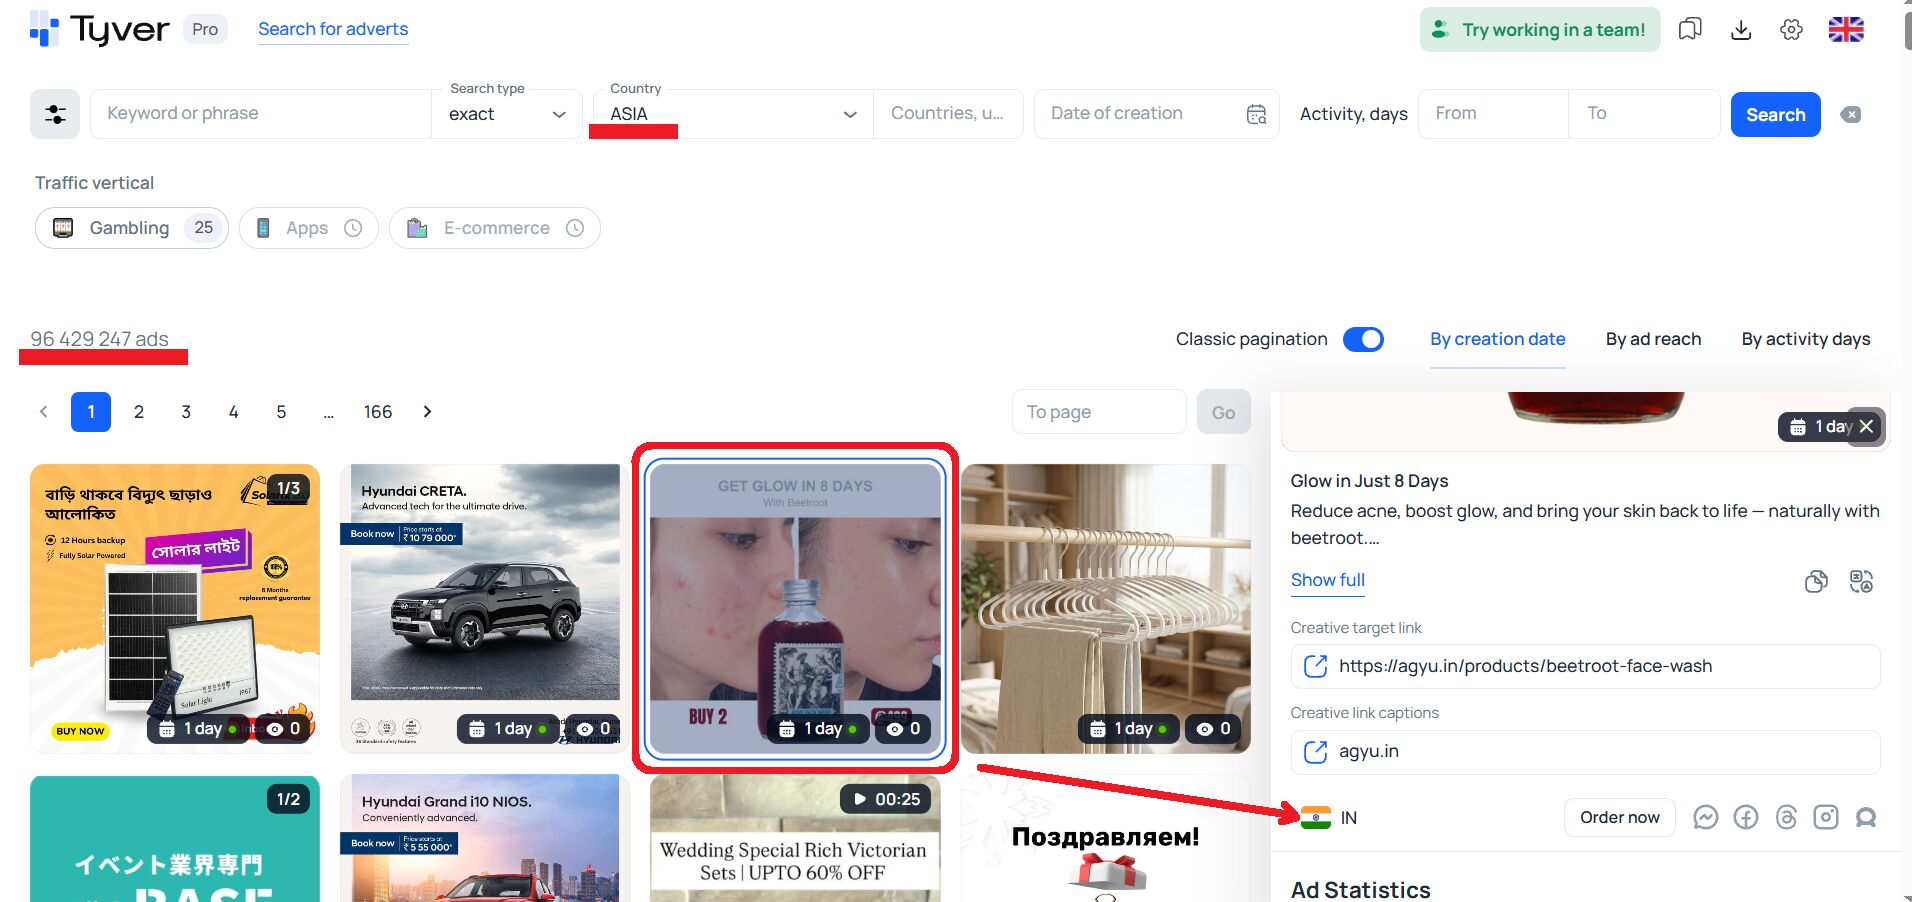This screenshot has width=1912, height=902.
Task: Click the 96 429 247 ads count
Action: (x=99, y=339)
